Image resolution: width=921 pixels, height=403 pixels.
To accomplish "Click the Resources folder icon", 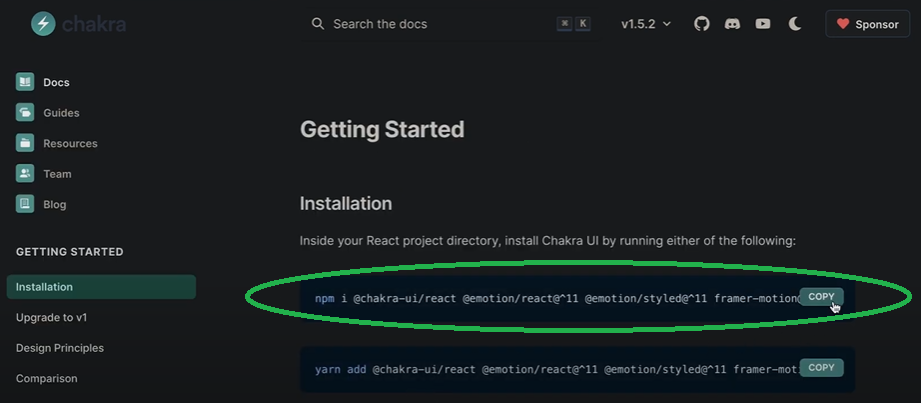I will [x=25, y=143].
